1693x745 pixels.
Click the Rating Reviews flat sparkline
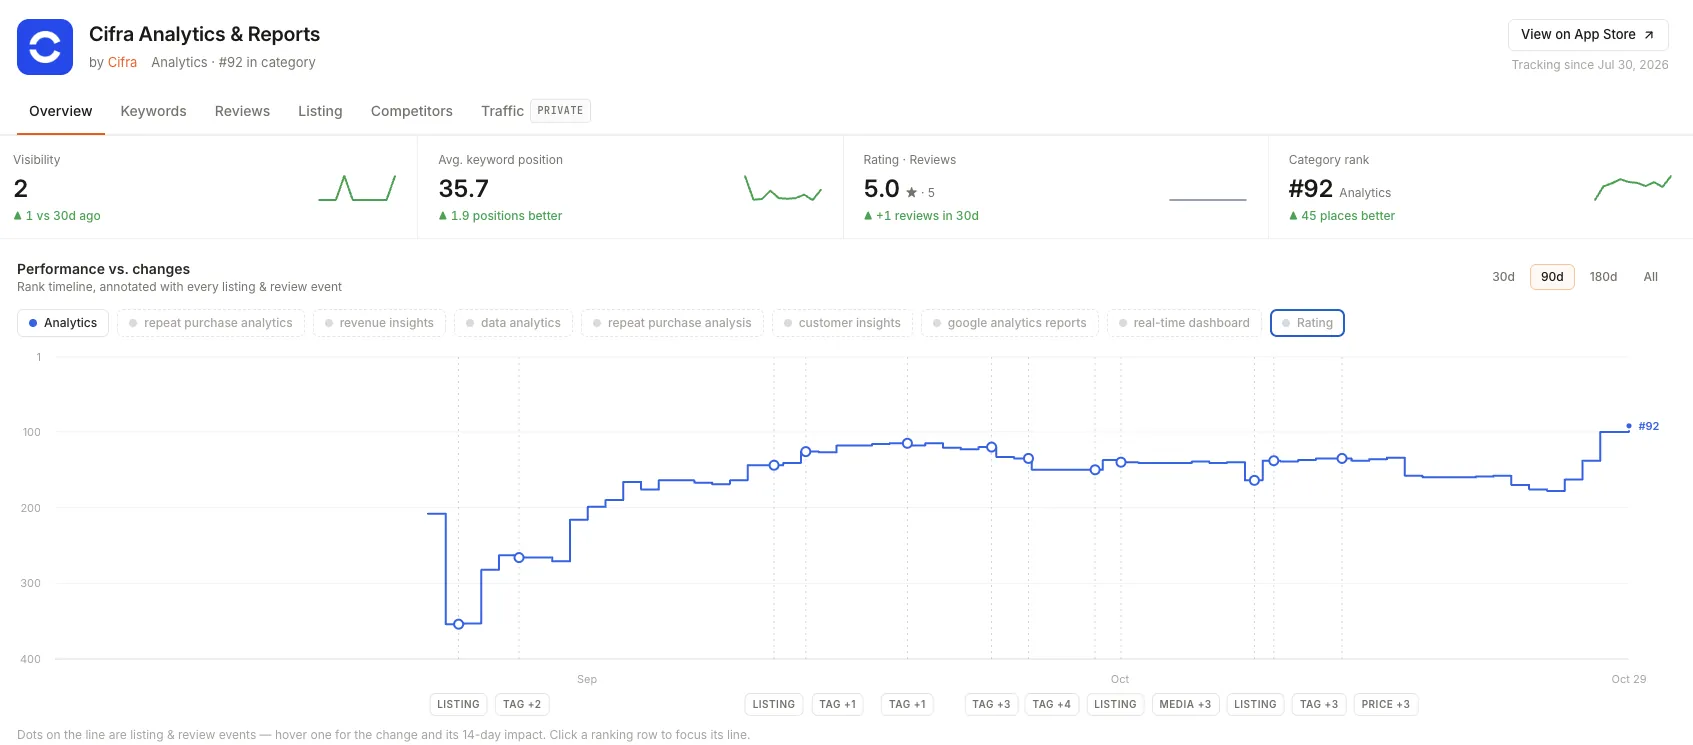tap(1208, 199)
